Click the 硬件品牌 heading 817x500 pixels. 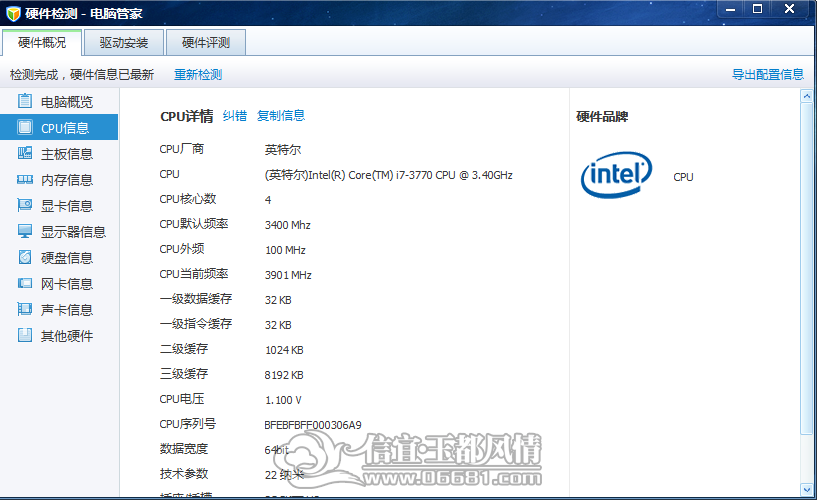[x=602, y=116]
